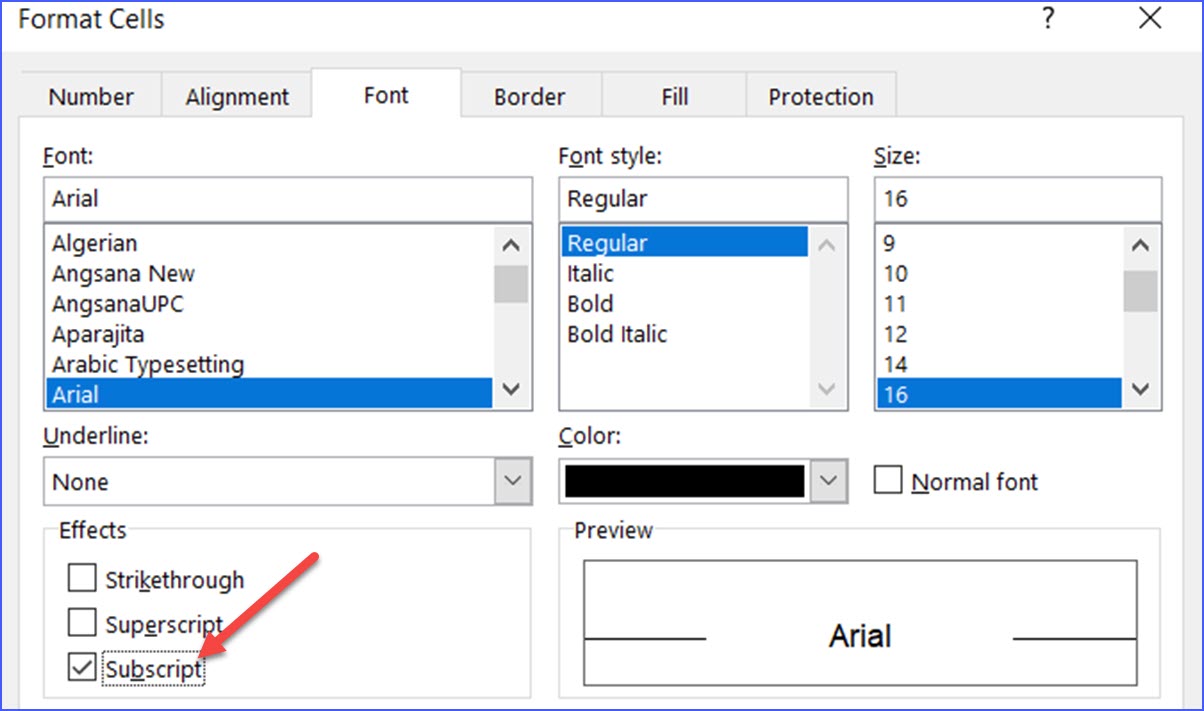Open the font Color dropdown

827,481
